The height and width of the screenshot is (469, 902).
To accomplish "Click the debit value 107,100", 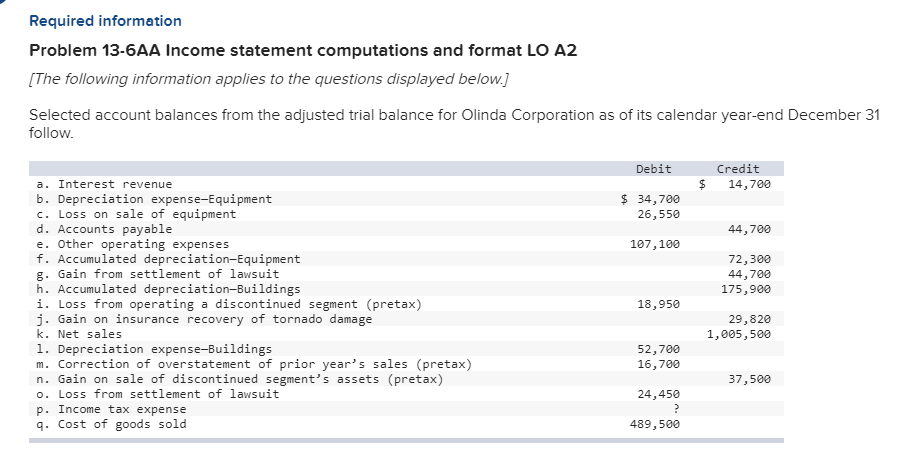I will [x=655, y=244].
